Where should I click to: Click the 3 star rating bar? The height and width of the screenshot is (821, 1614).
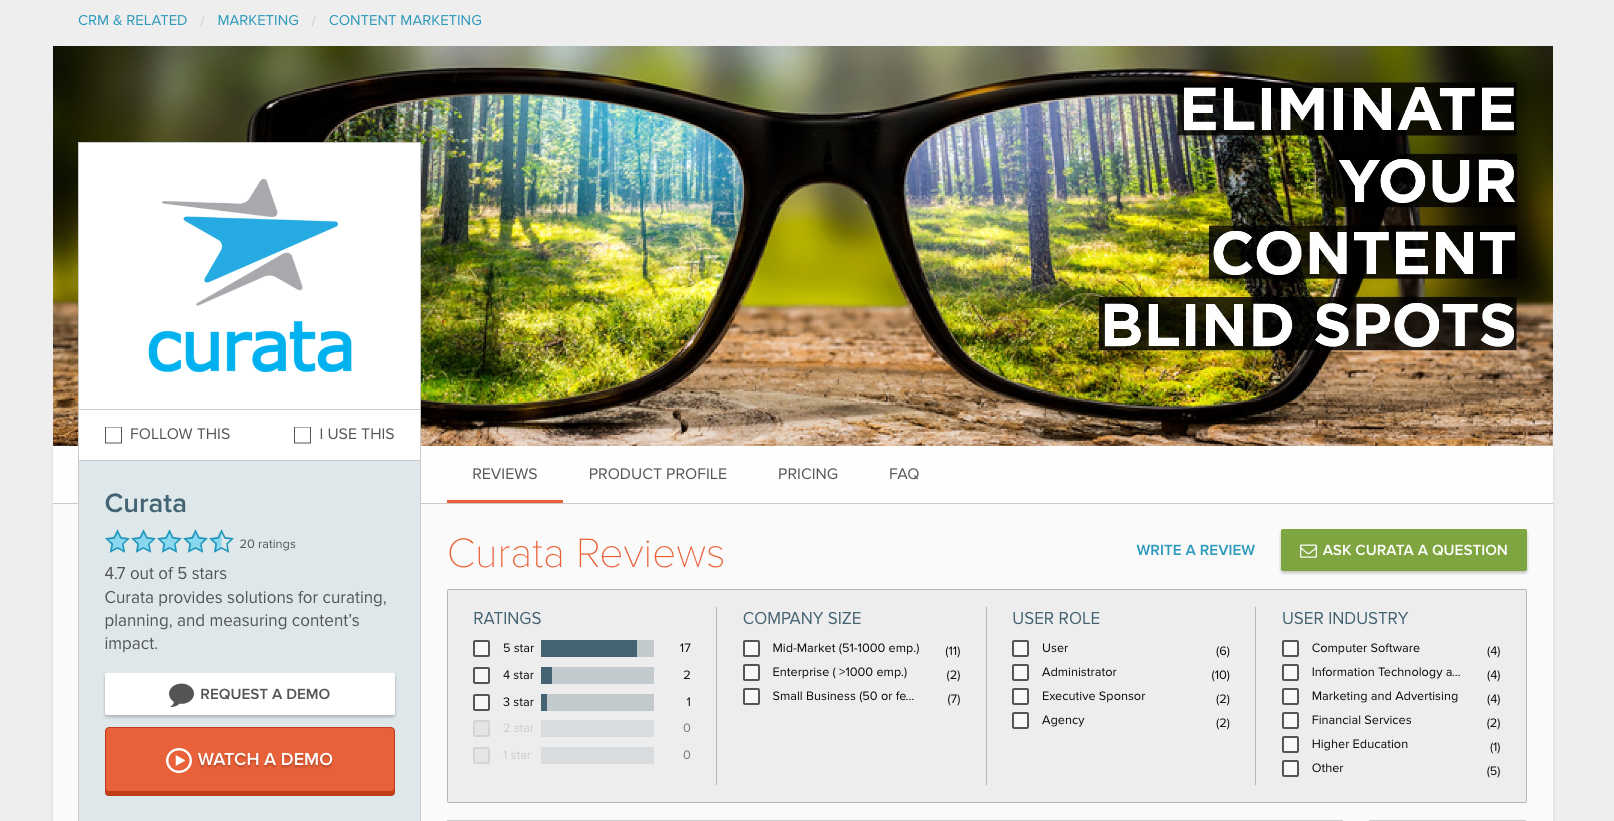pos(597,703)
